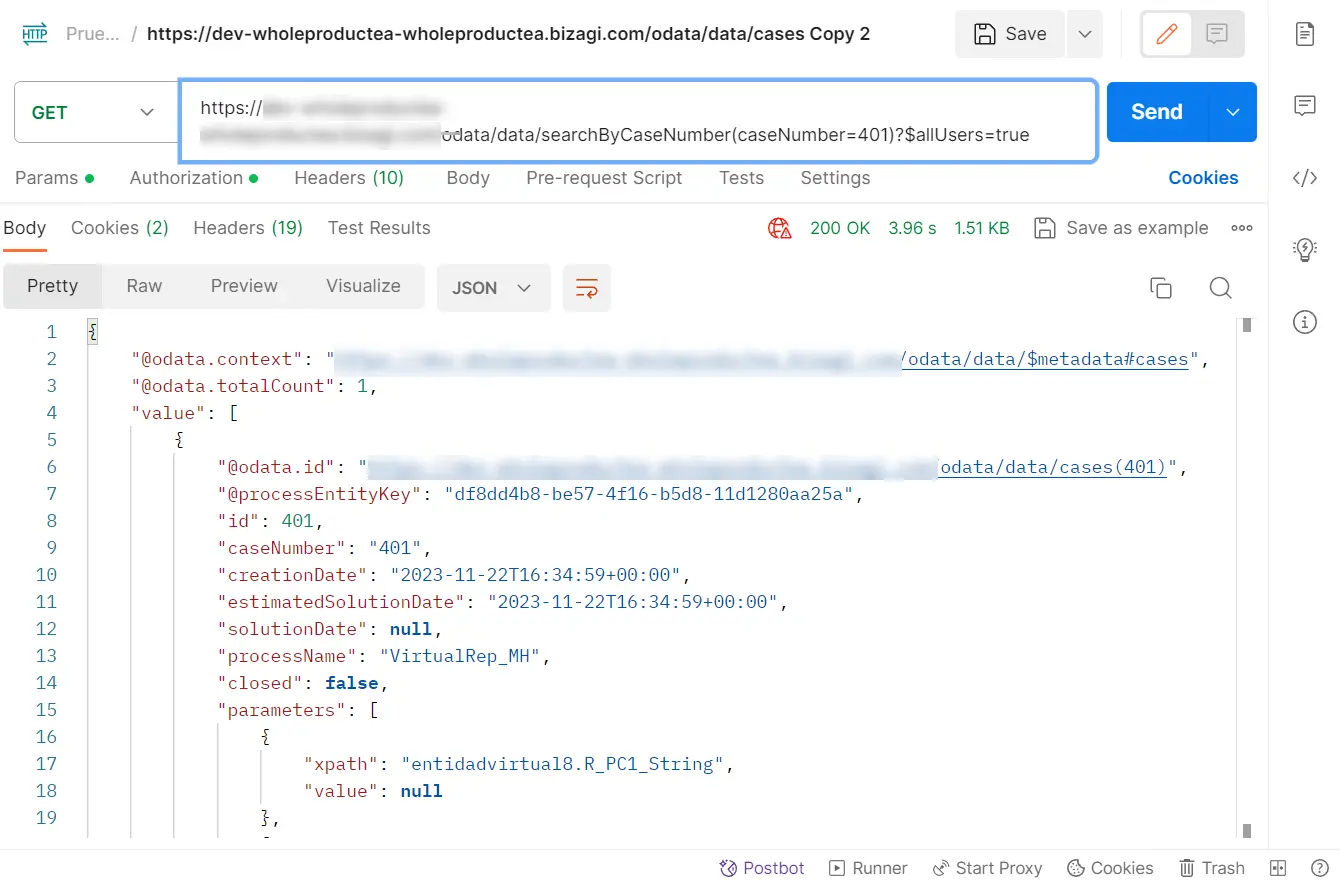Expand the Save options arrow

1084,34
